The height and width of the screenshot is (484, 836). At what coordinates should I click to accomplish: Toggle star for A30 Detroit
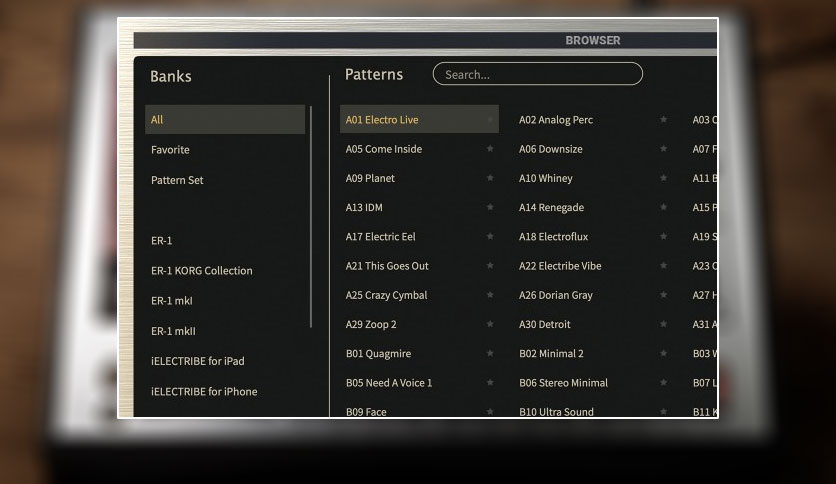(663, 324)
